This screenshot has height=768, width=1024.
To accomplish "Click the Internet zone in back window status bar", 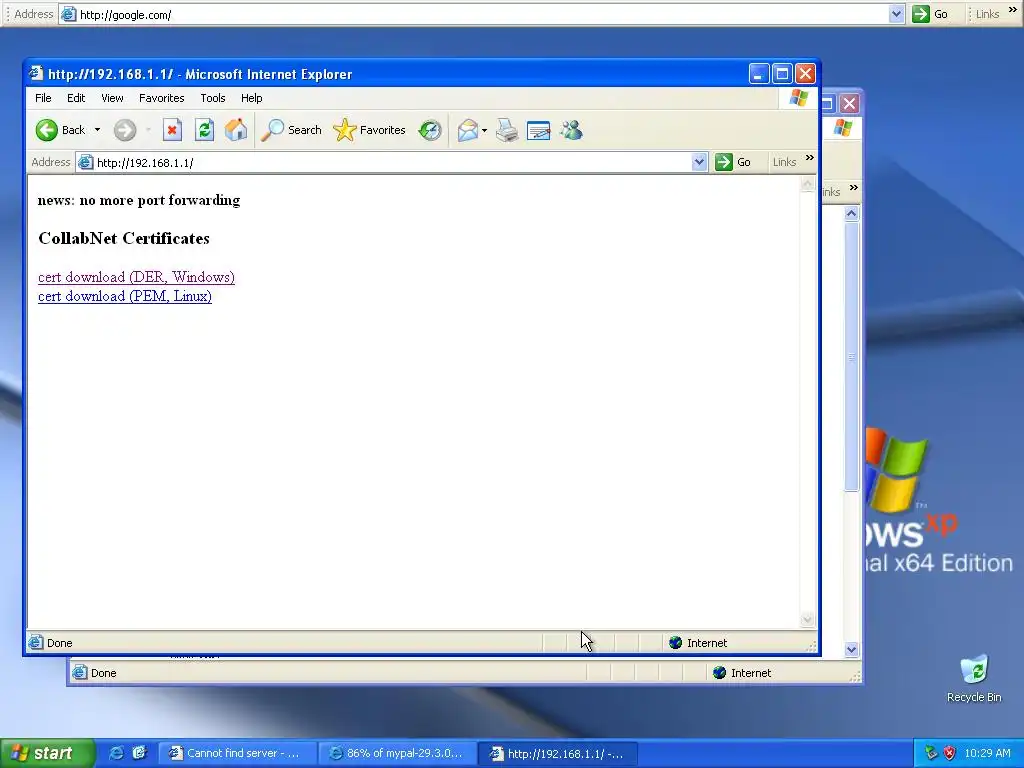I will pyautogui.click(x=742, y=673).
